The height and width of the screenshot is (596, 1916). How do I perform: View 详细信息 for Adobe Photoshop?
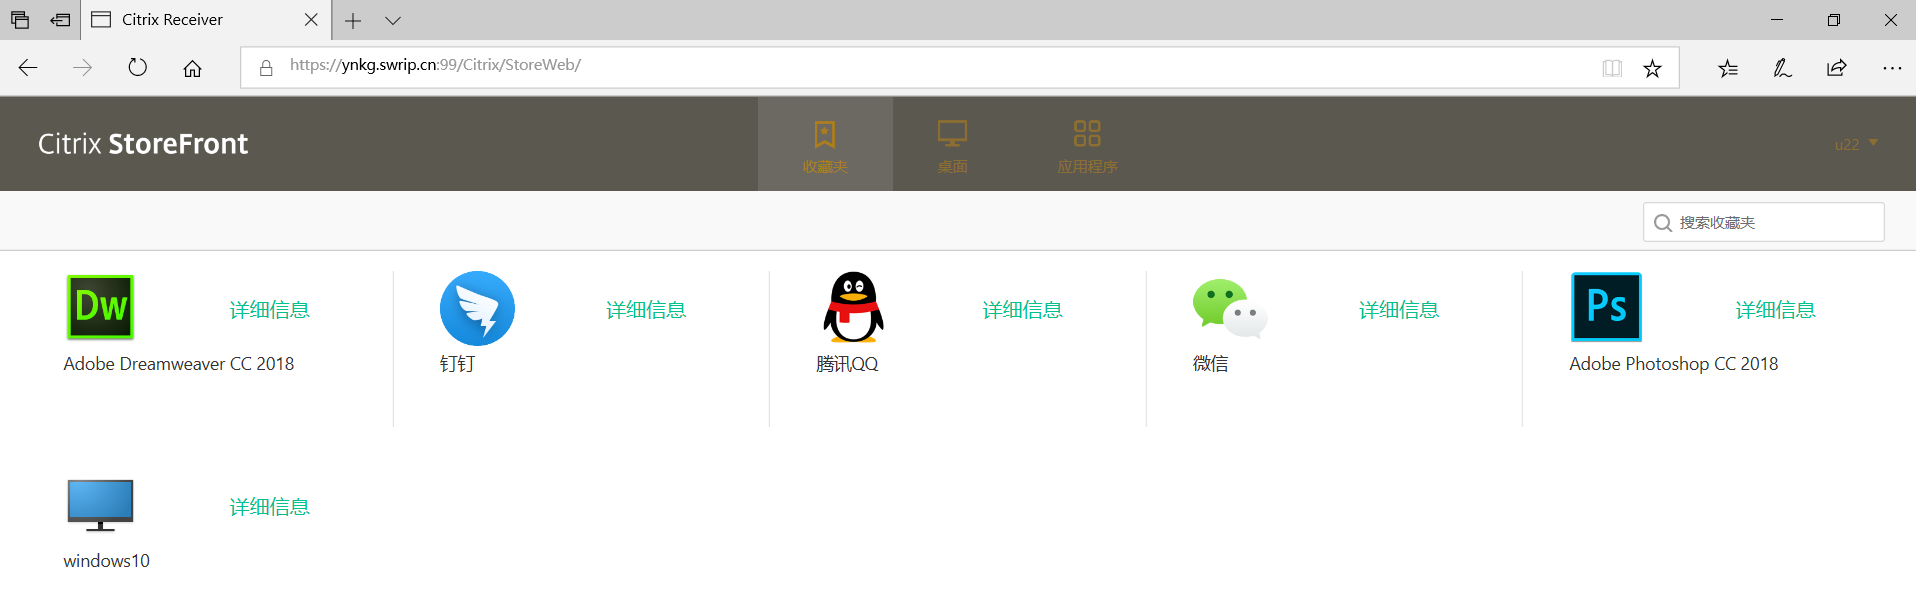click(x=1775, y=310)
